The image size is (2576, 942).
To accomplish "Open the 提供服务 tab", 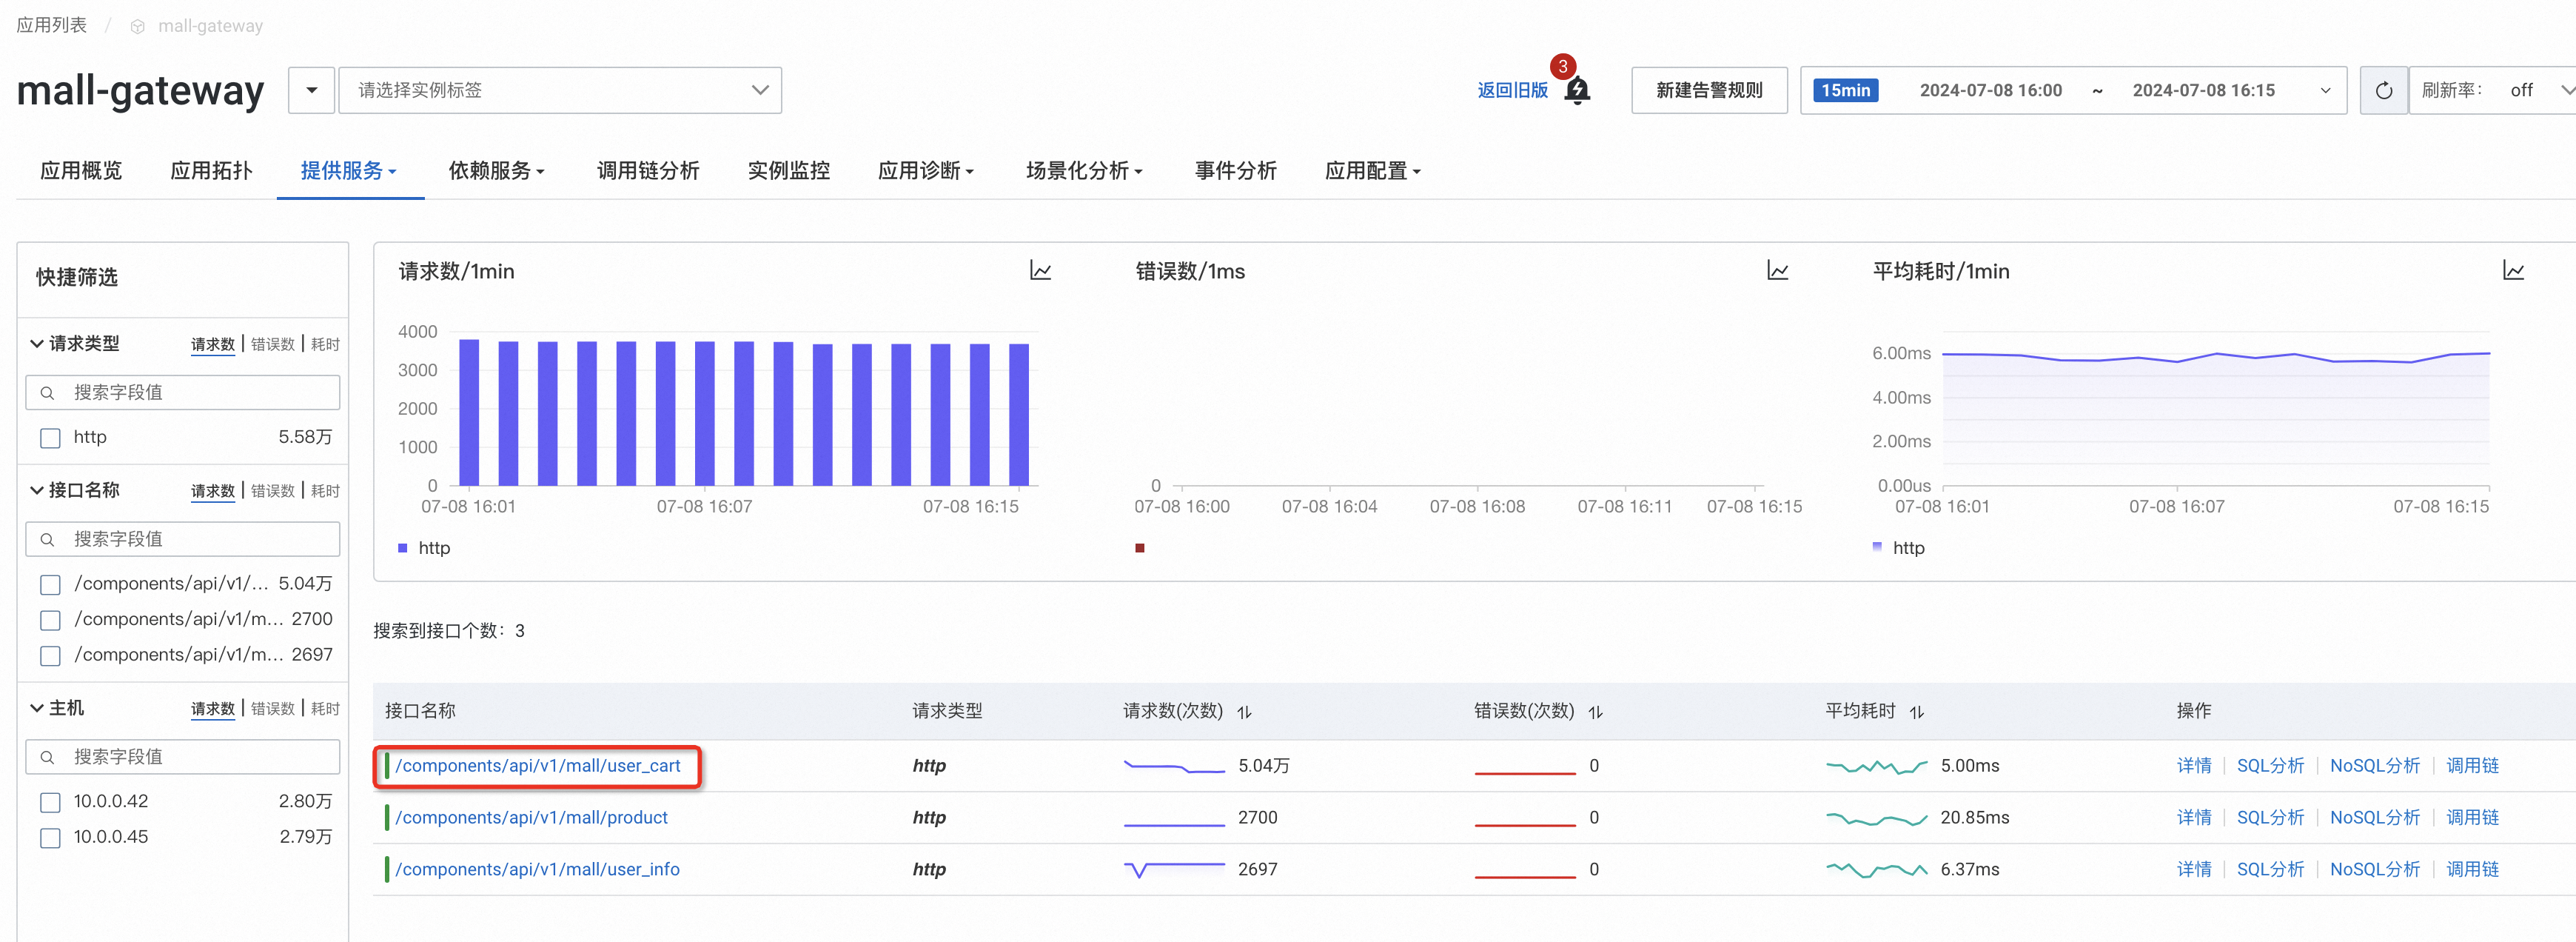I will tap(349, 171).
